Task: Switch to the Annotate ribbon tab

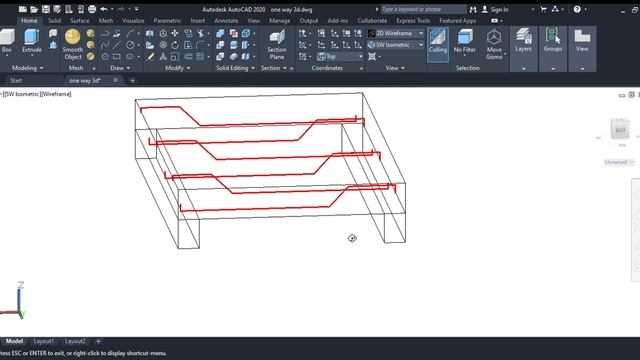Action: click(226, 20)
